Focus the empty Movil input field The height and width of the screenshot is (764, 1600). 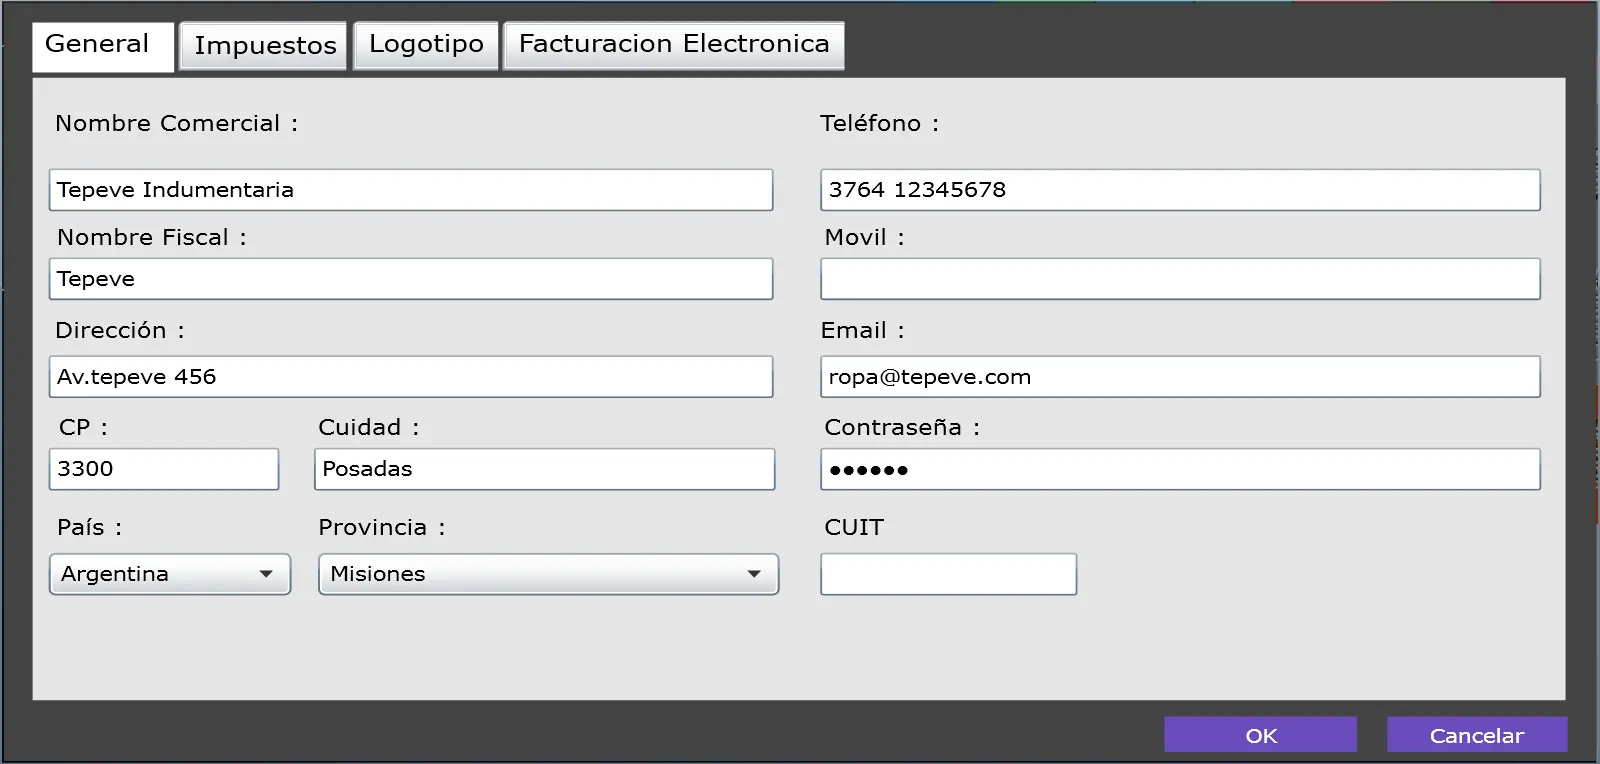pyautogui.click(x=1181, y=279)
